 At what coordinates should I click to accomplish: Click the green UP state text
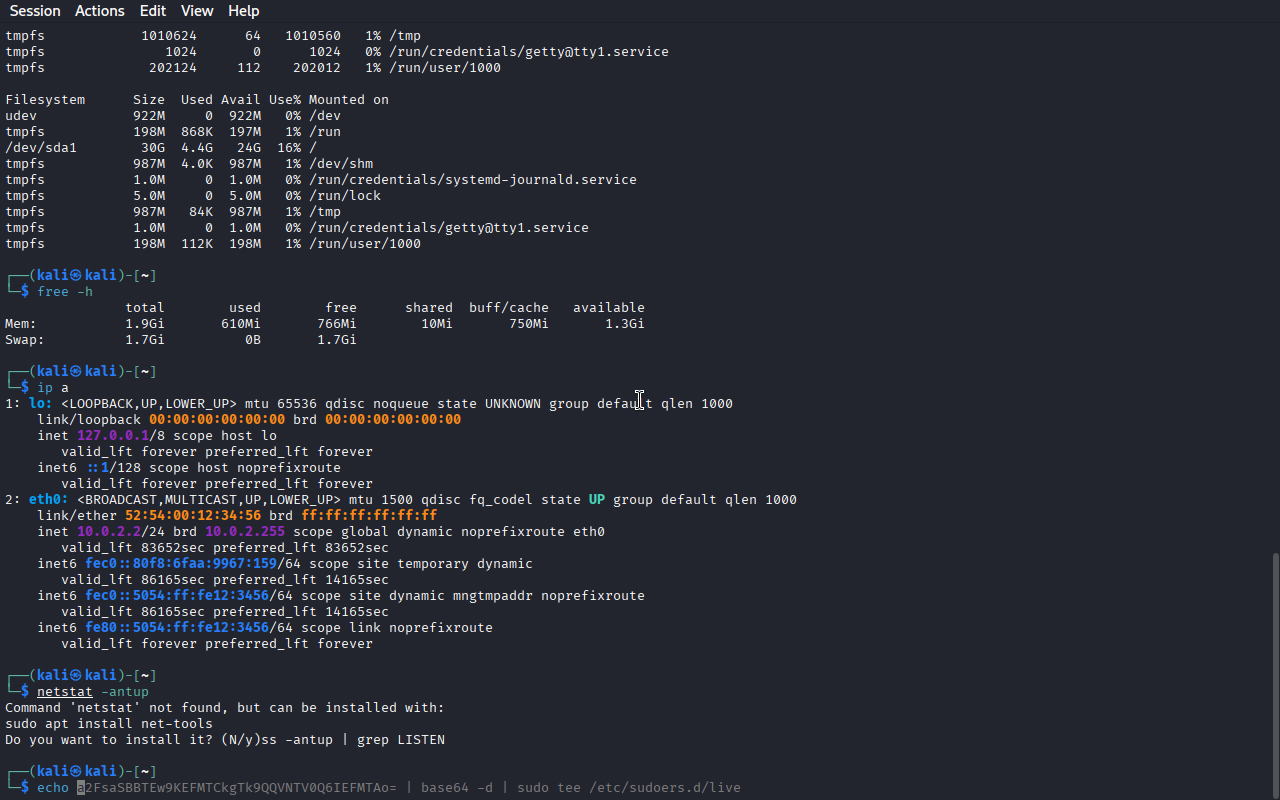597,499
